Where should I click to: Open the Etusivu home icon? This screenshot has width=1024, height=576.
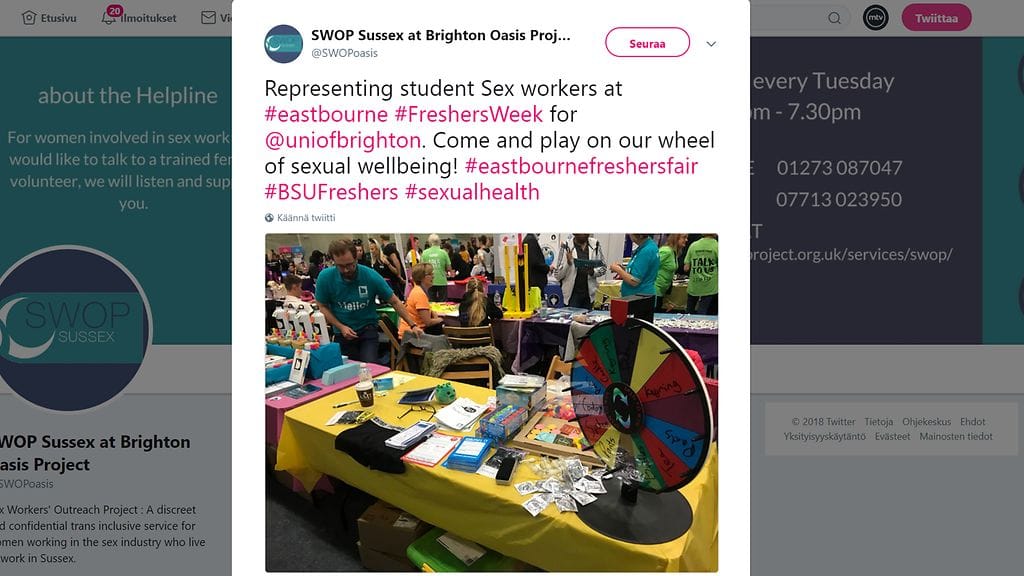(x=29, y=18)
